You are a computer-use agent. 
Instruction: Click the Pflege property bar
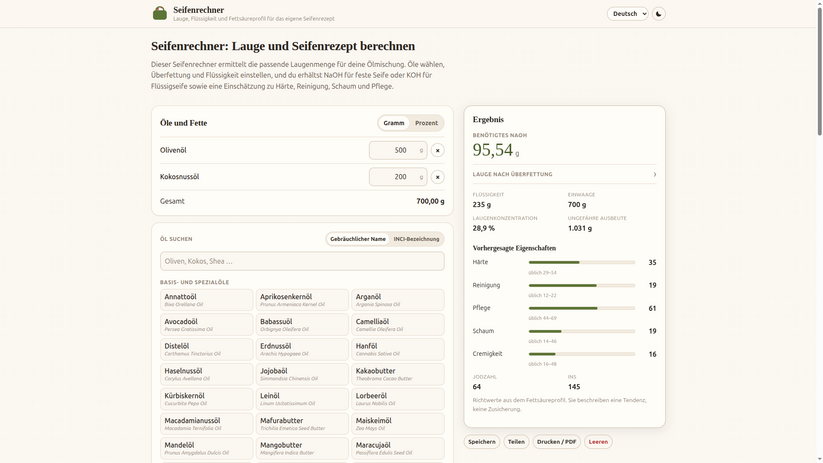pyautogui.click(x=582, y=308)
